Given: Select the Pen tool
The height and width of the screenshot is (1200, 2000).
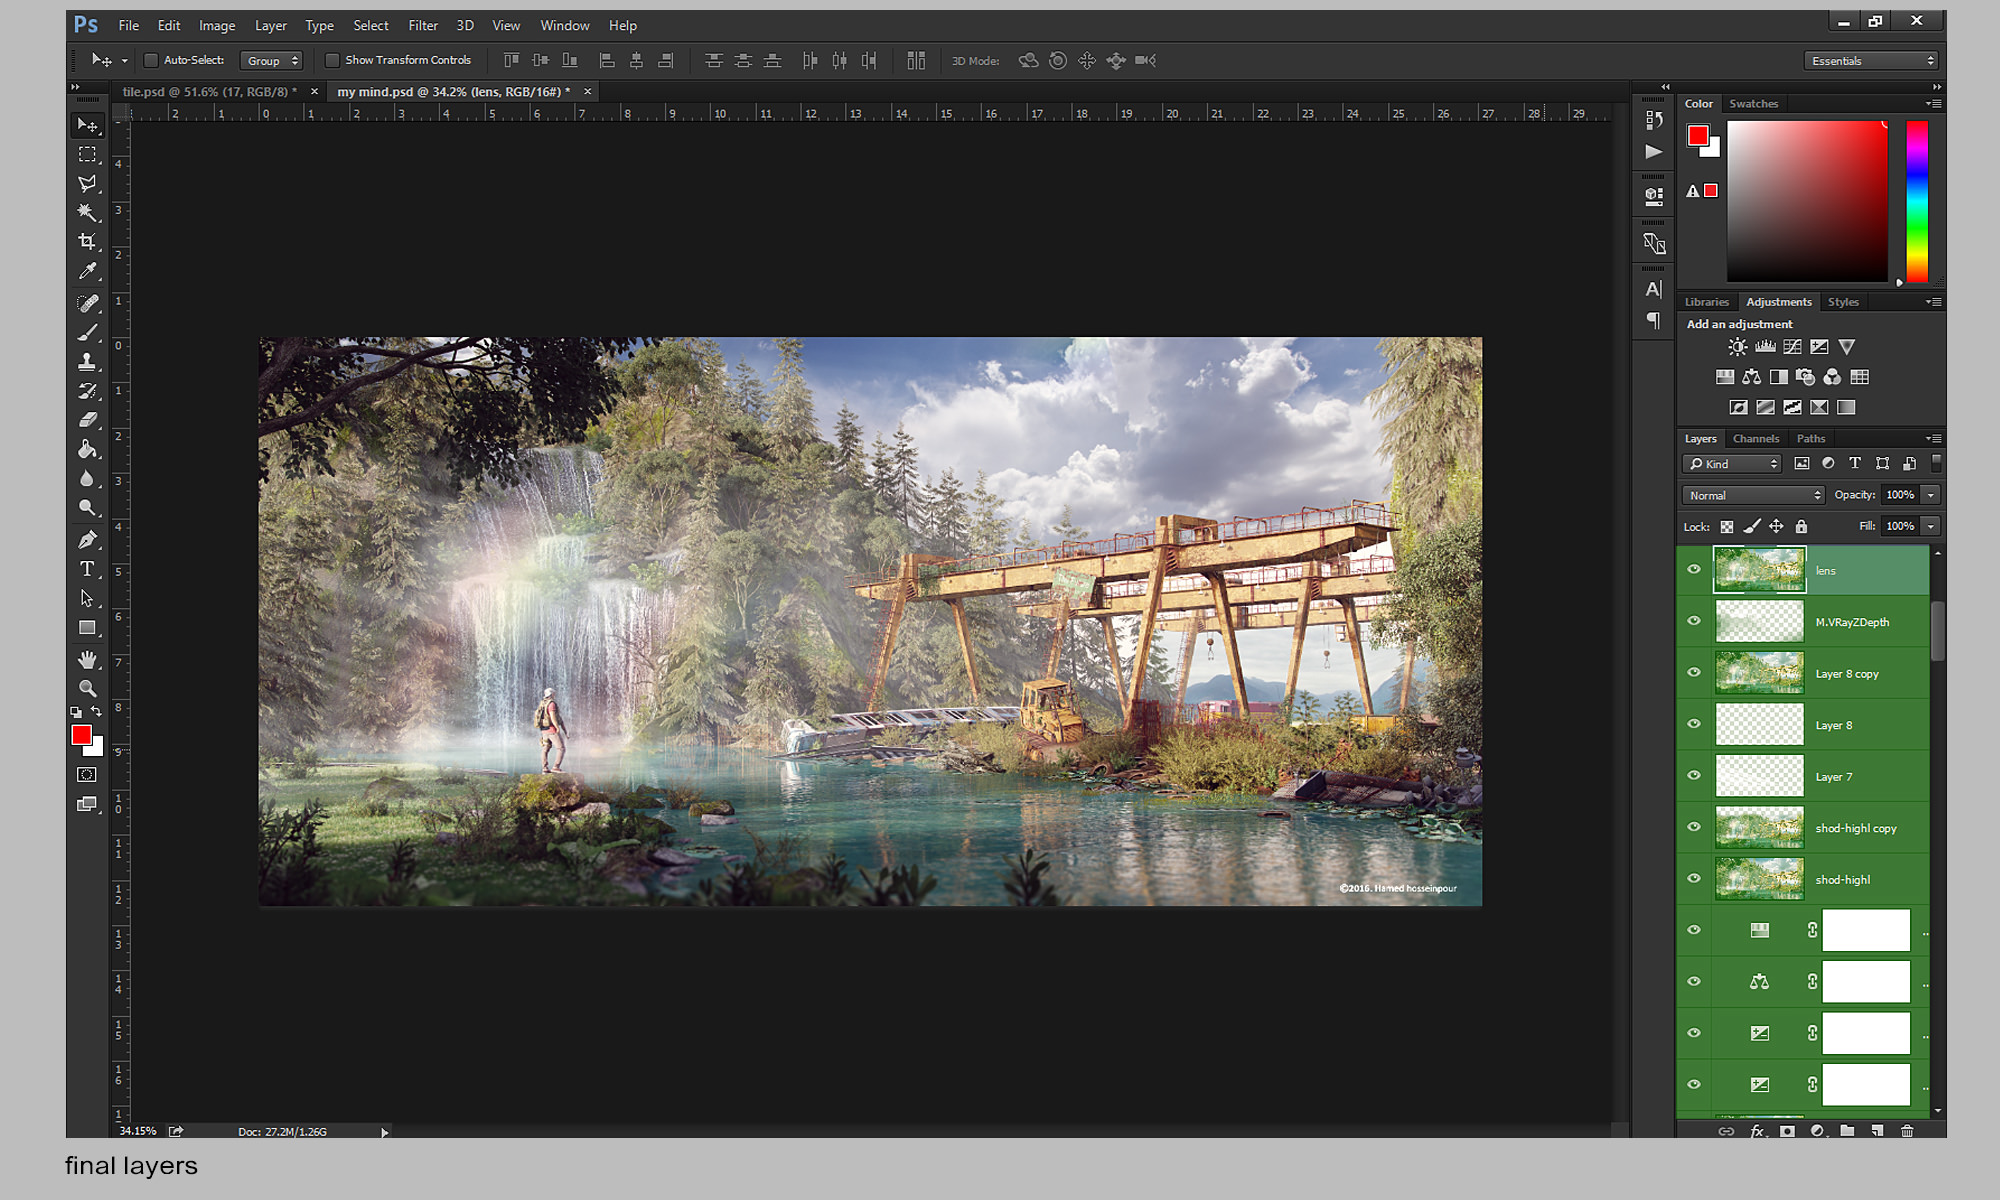Looking at the screenshot, I should tap(88, 540).
